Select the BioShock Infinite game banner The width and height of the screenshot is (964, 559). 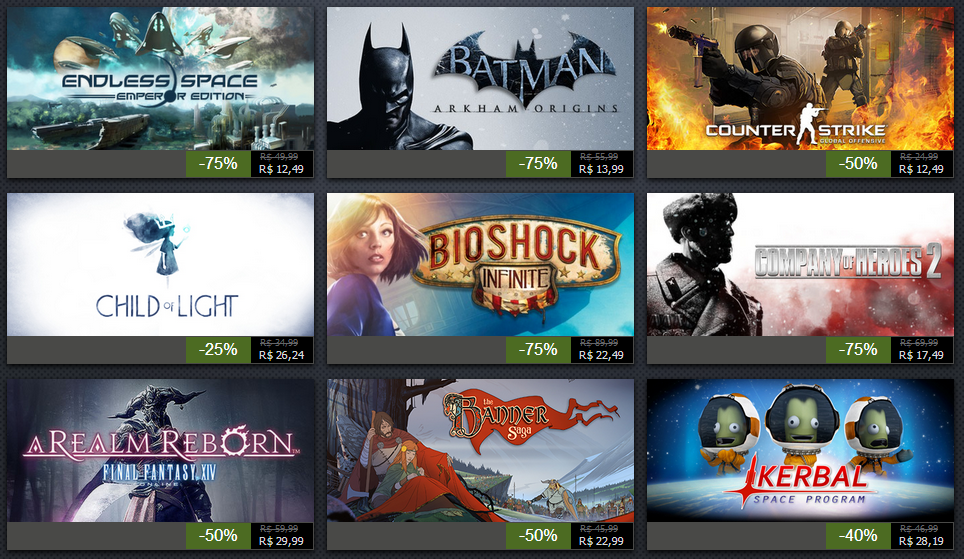[480, 264]
